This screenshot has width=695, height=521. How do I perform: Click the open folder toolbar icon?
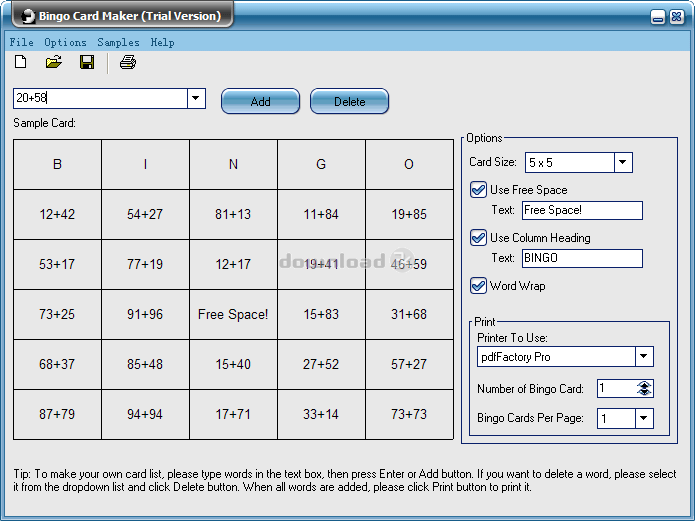click(x=54, y=63)
